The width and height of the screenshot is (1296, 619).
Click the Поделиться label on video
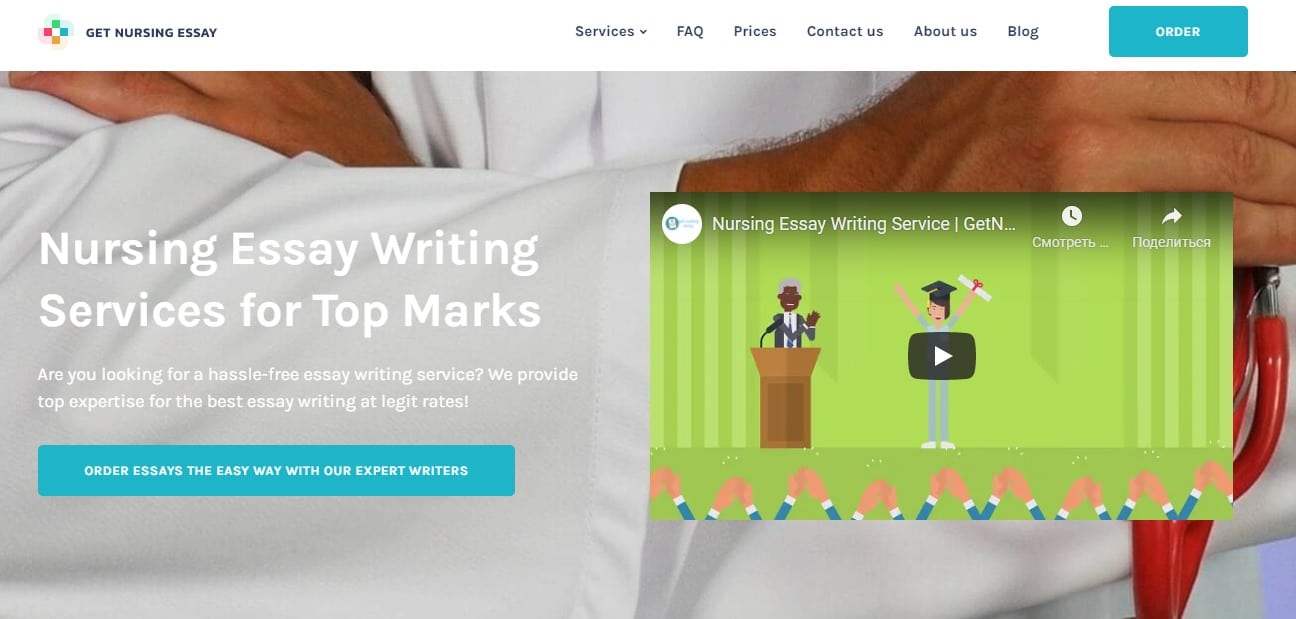coord(1171,242)
